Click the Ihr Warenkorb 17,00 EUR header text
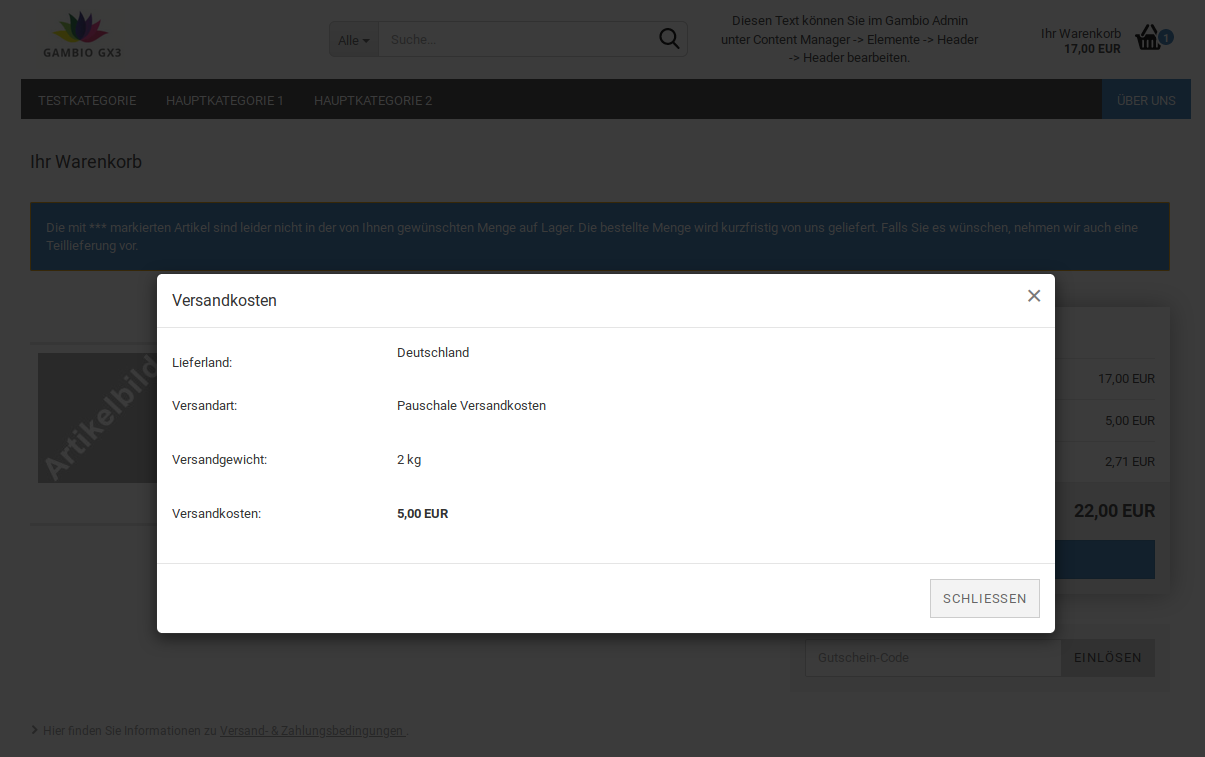 pos(1080,41)
